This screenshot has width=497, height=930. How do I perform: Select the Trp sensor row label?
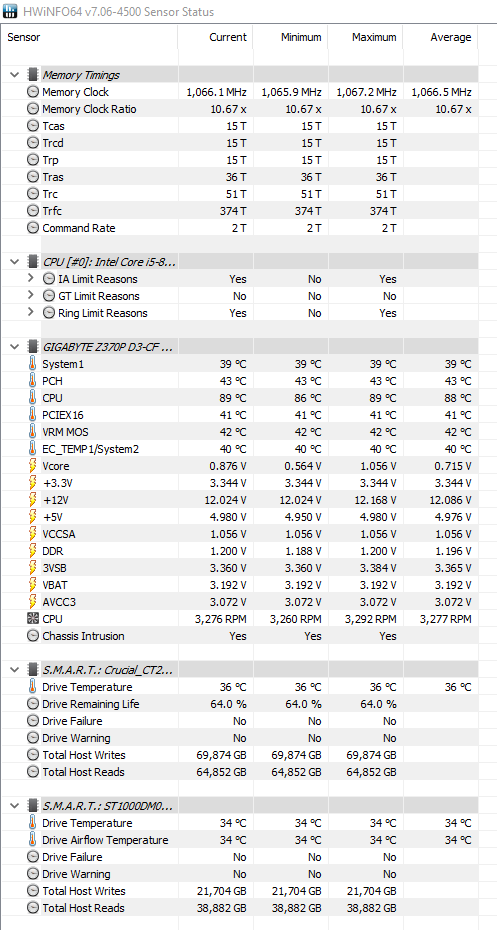pyautogui.click(x=50, y=160)
